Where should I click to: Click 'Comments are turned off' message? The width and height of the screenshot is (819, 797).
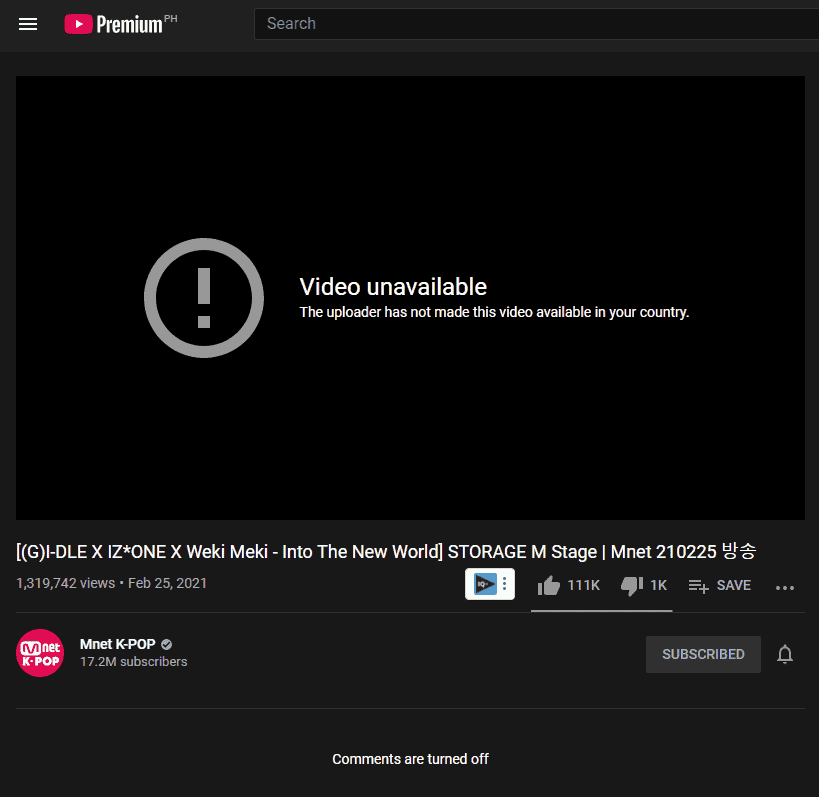click(x=411, y=758)
